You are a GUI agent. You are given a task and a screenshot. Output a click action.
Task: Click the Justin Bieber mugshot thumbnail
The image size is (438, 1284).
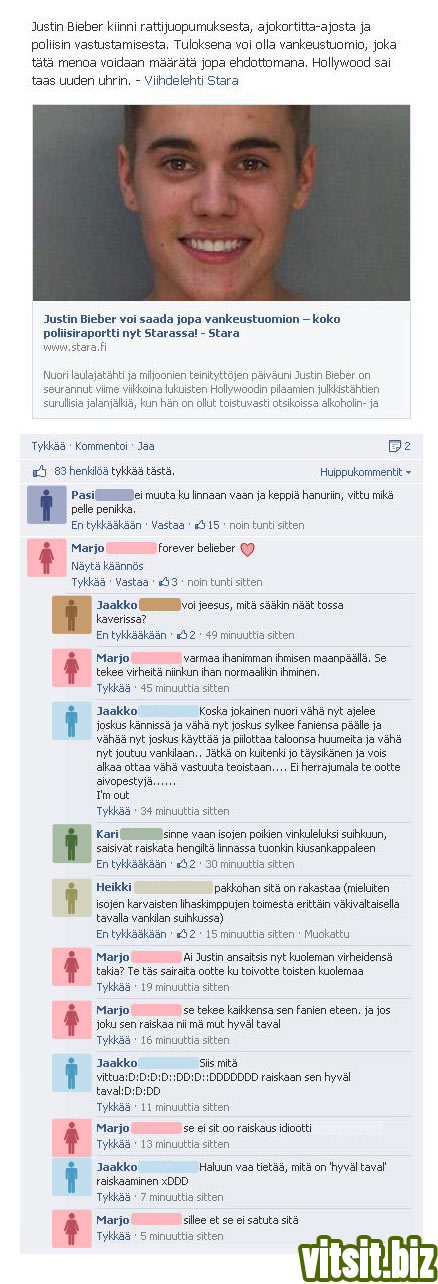point(221,202)
